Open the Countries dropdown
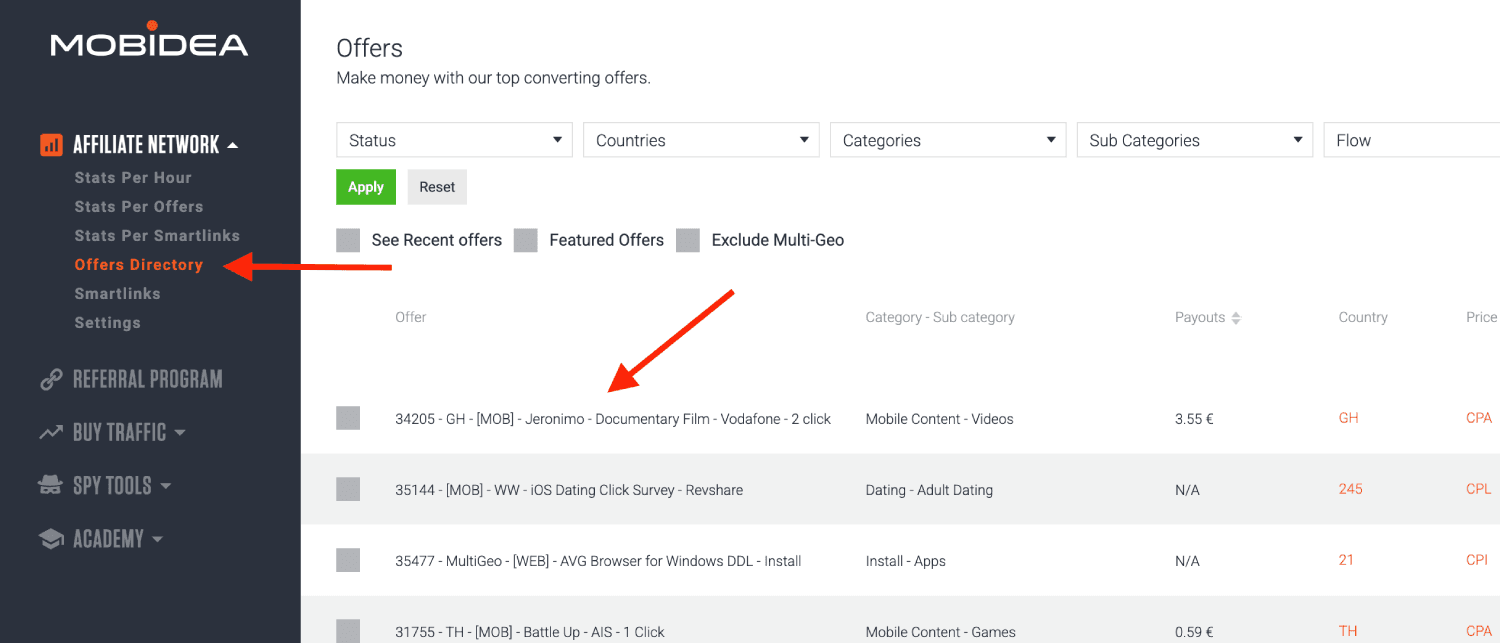The height and width of the screenshot is (643, 1500). tap(701, 140)
